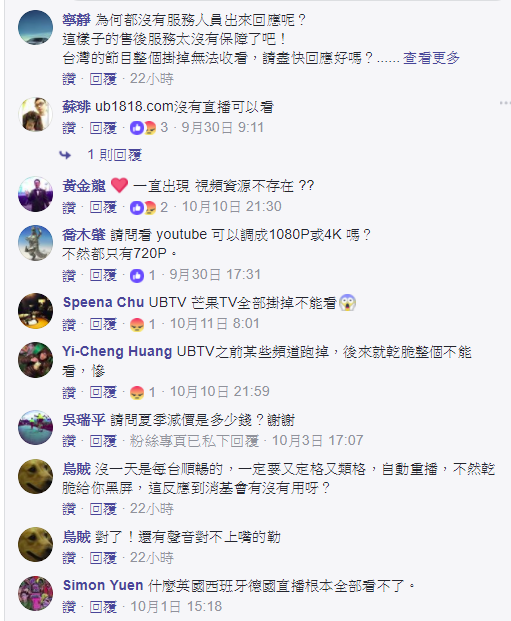The image size is (511, 621).
Task: Open 寧靜's round profile avatar
Action: 35,27
